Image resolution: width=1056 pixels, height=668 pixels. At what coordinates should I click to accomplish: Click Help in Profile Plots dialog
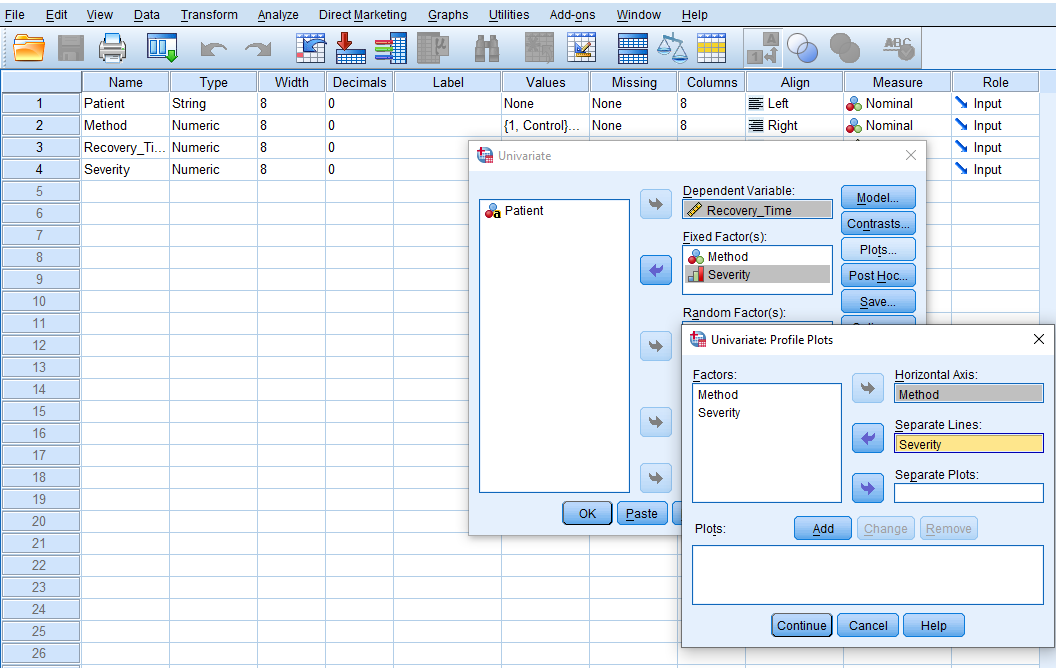[x=933, y=626]
